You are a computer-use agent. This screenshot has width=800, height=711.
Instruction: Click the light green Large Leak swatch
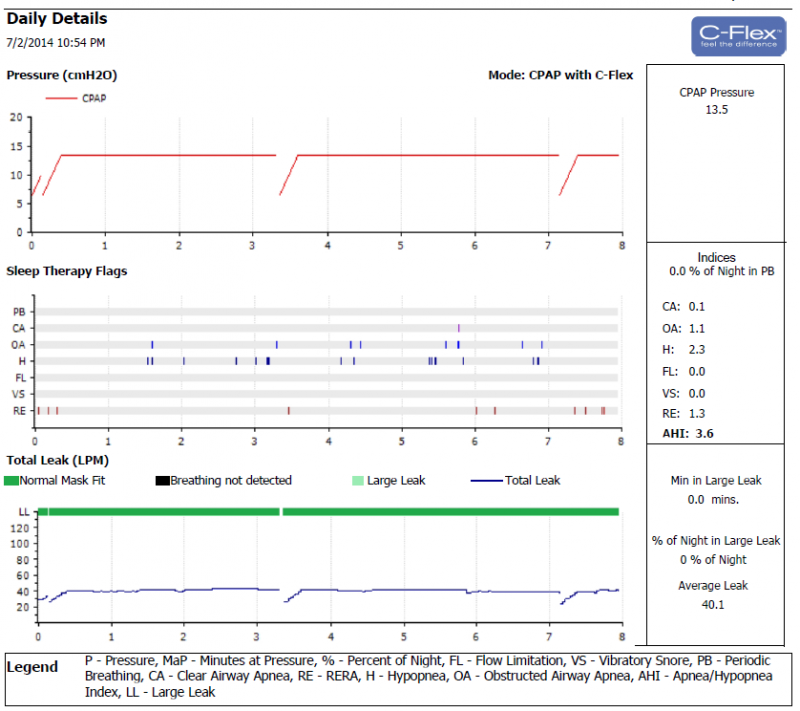click(x=357, y=481)
